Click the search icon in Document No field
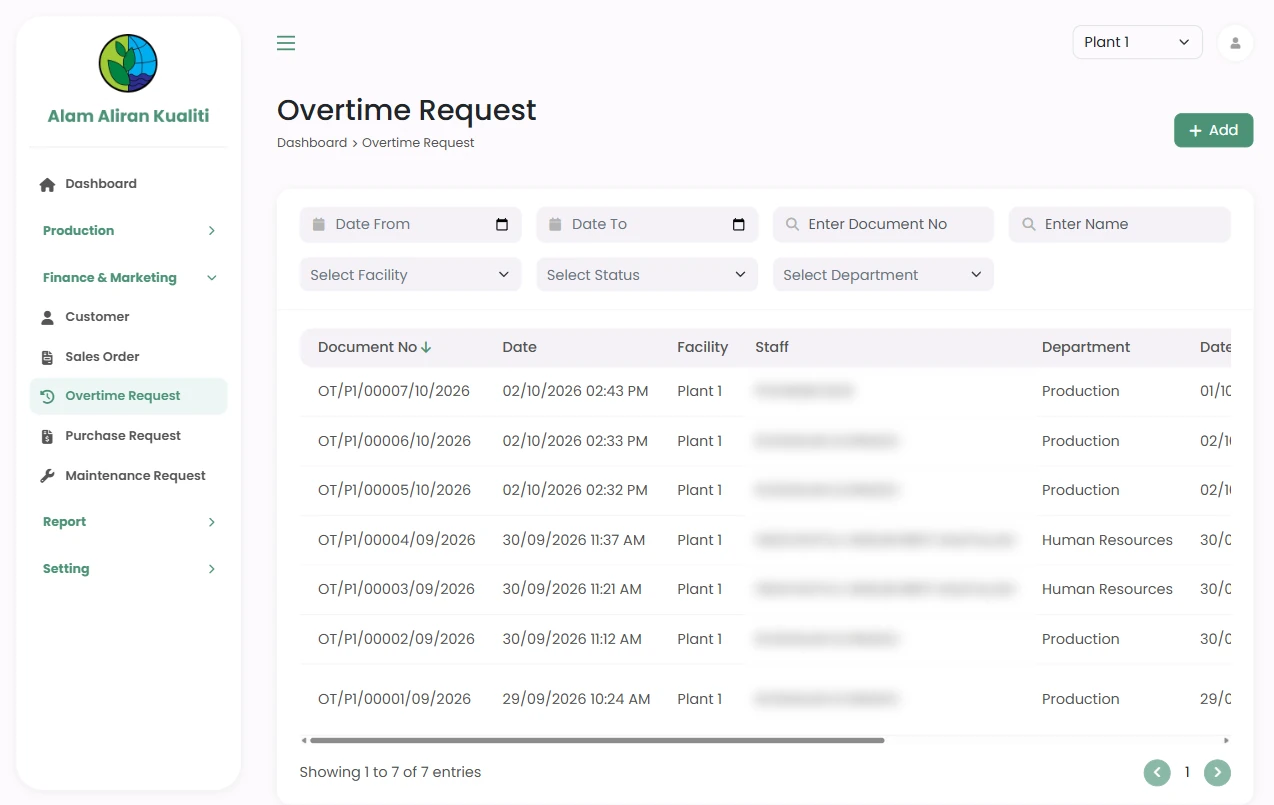The height and width of the screenshot is (805, 1274). [792, 224]
